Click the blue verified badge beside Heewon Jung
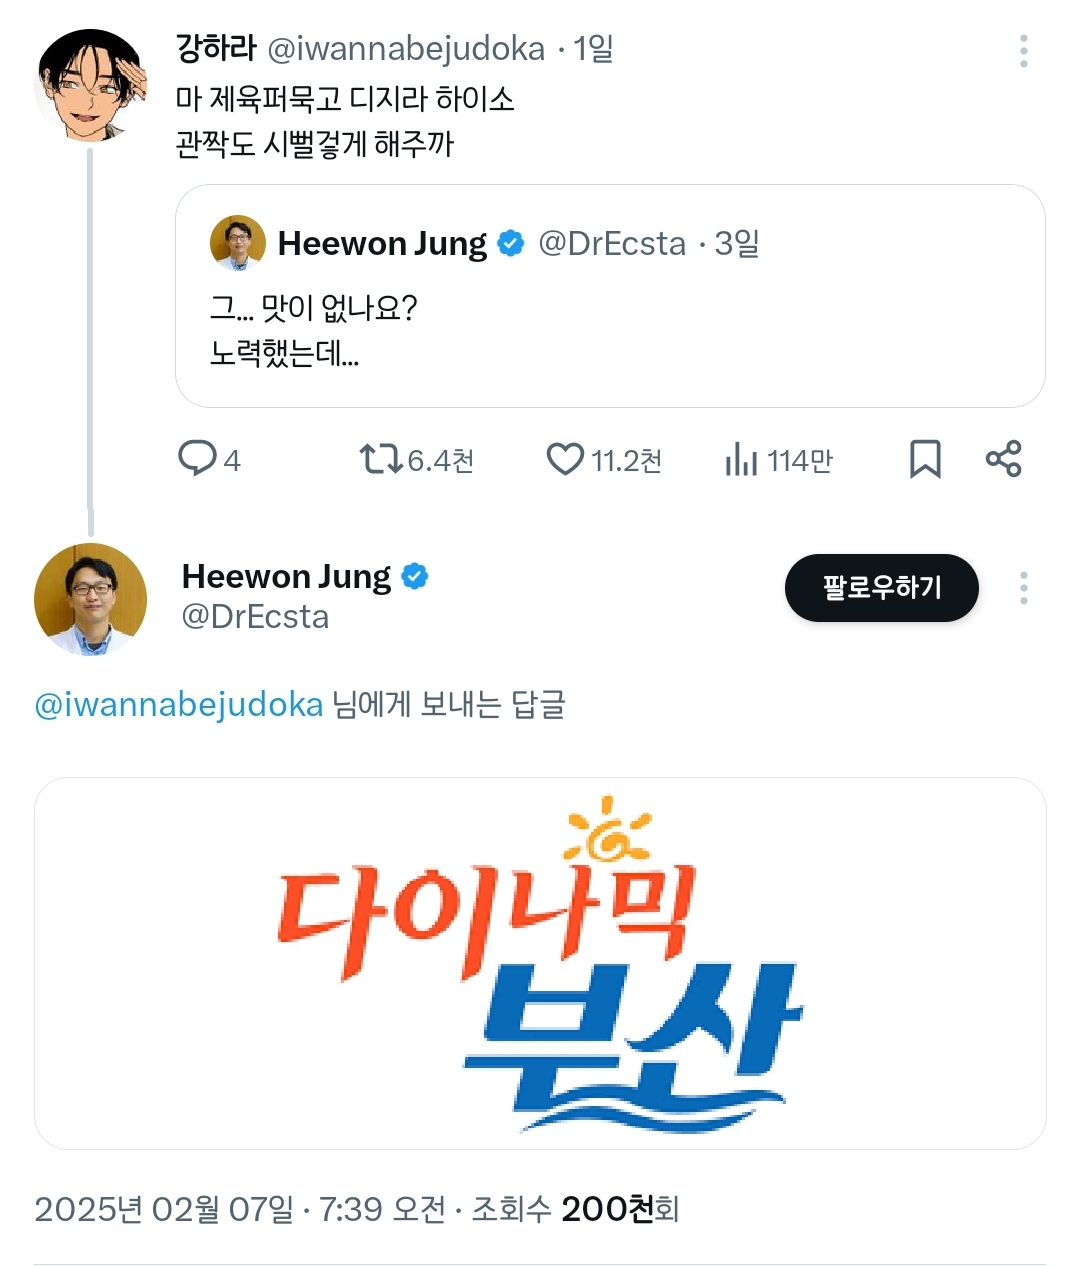 tap(415, 576)
